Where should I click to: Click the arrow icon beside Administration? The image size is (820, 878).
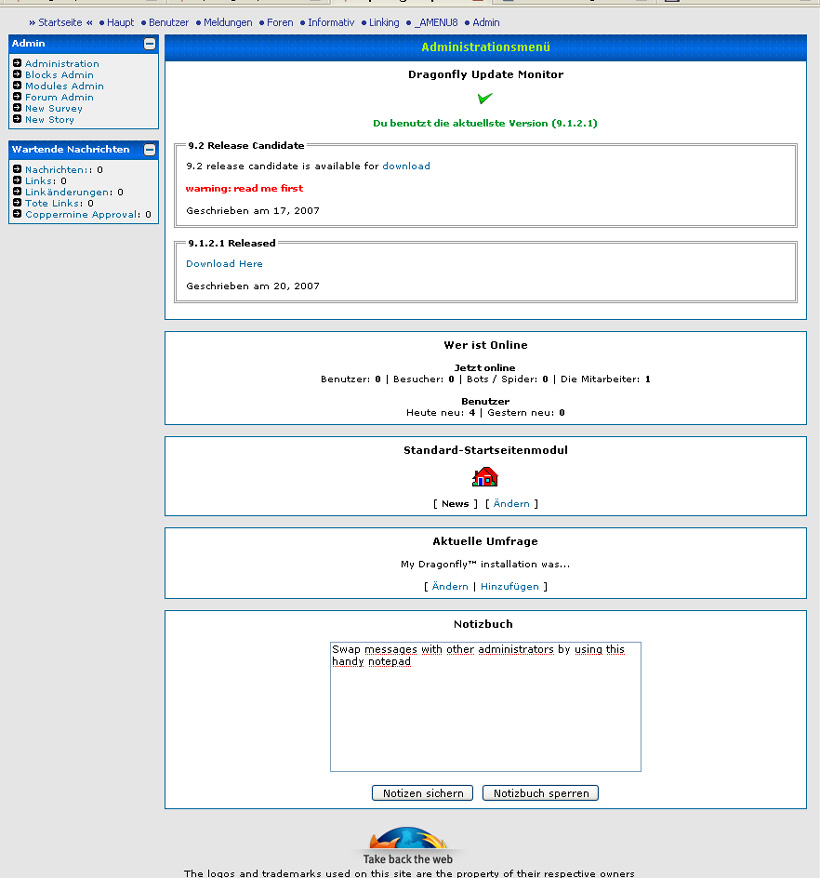(17, 63)
